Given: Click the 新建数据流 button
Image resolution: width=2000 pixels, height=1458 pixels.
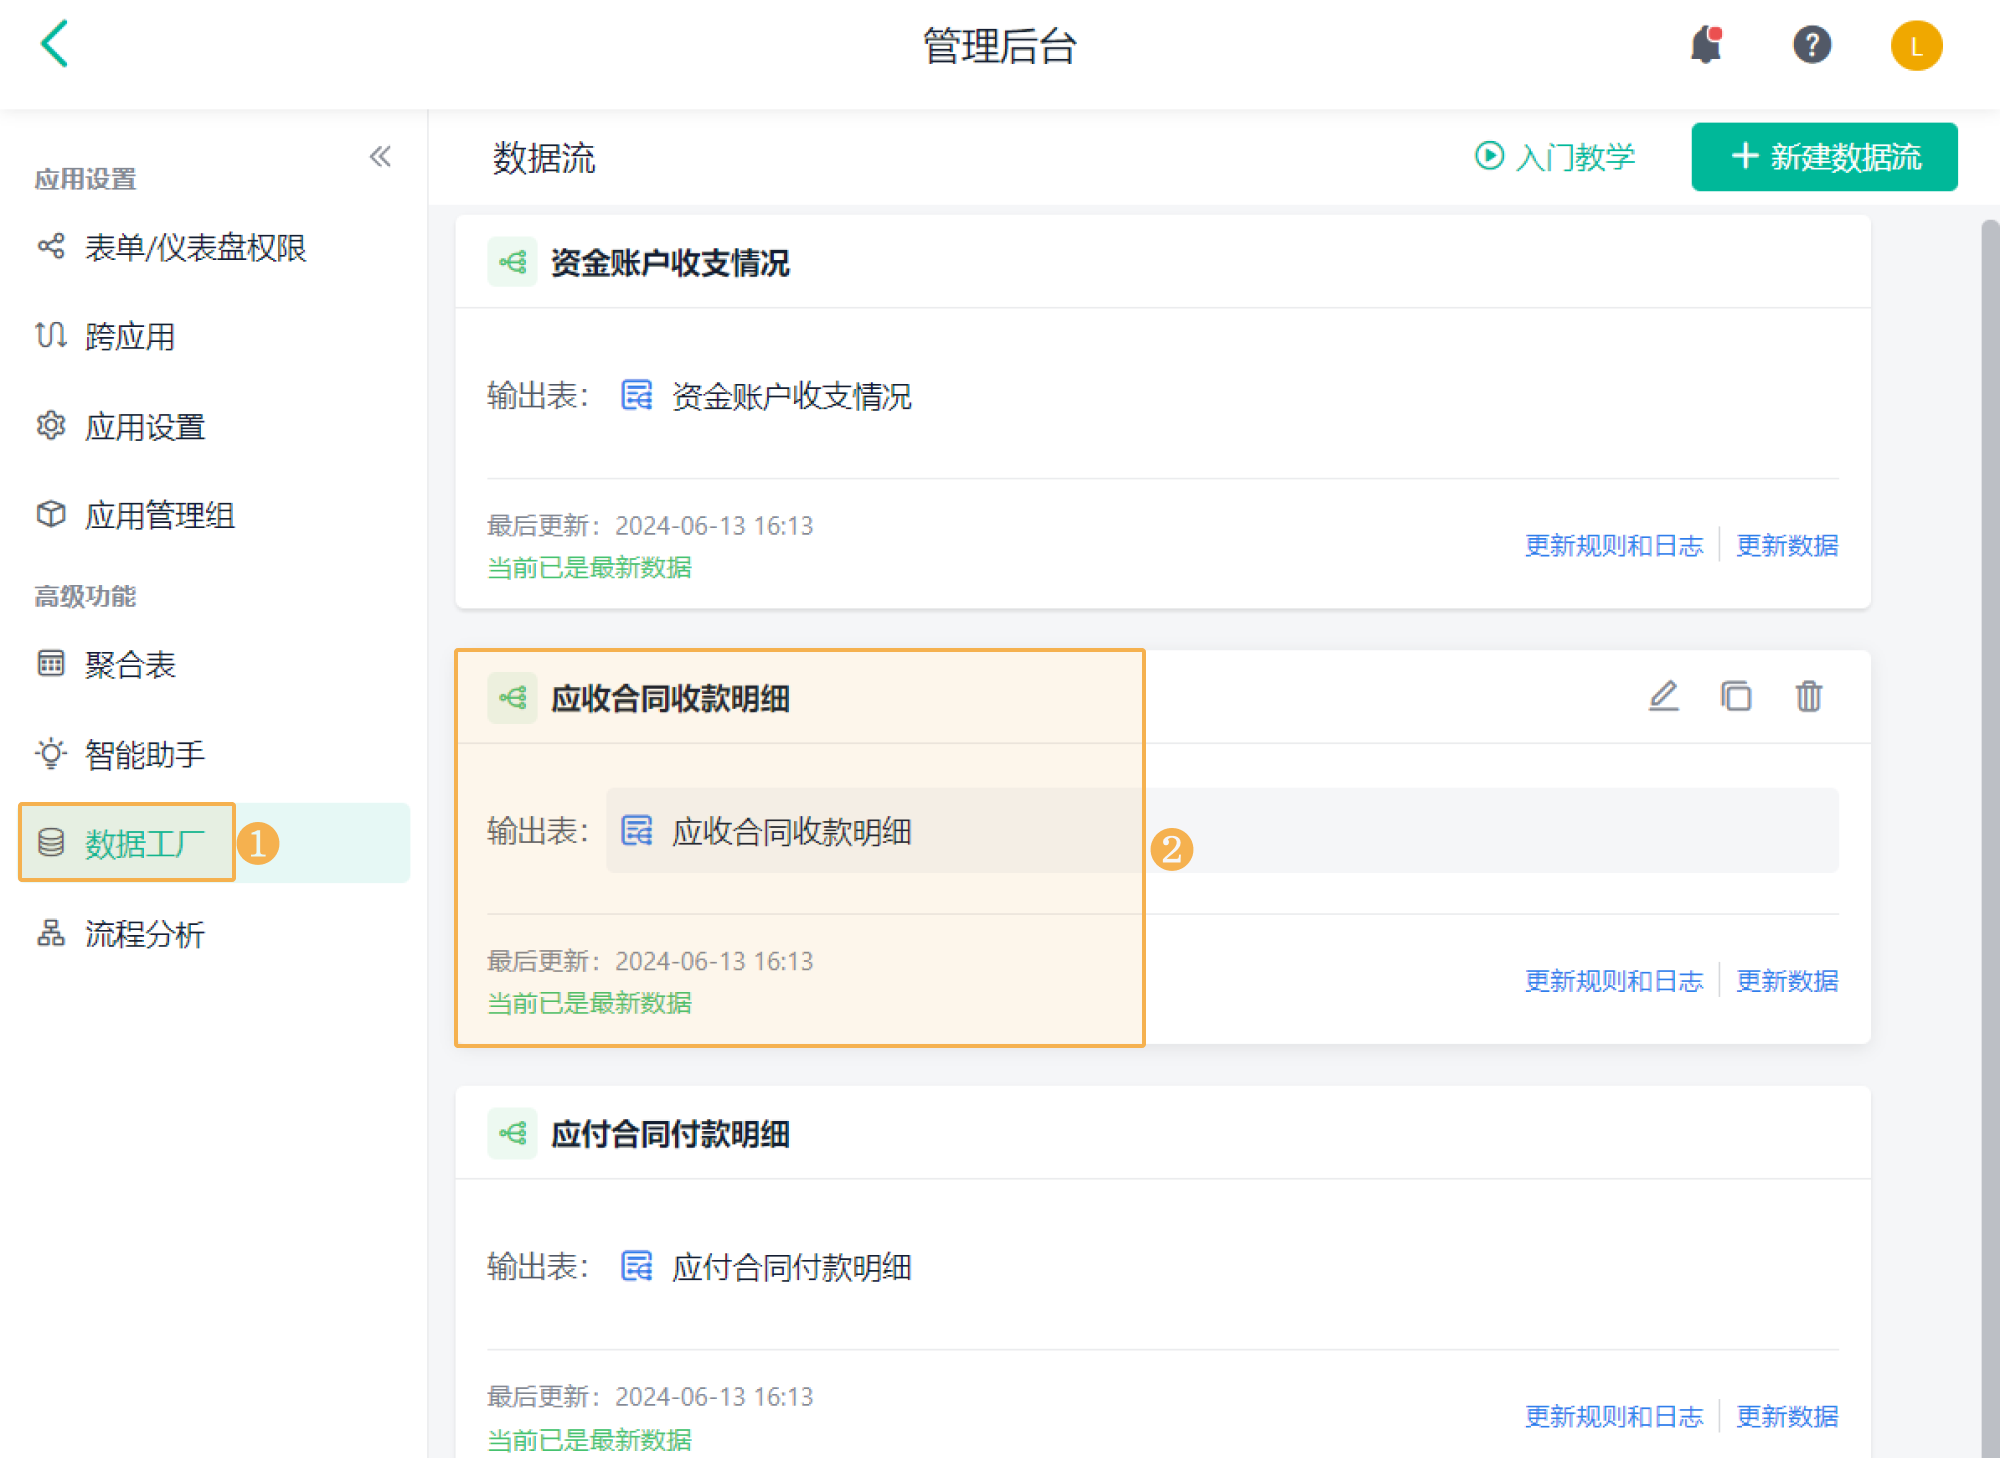Looking at the screenshot, I should click(x=1824, y=157).
